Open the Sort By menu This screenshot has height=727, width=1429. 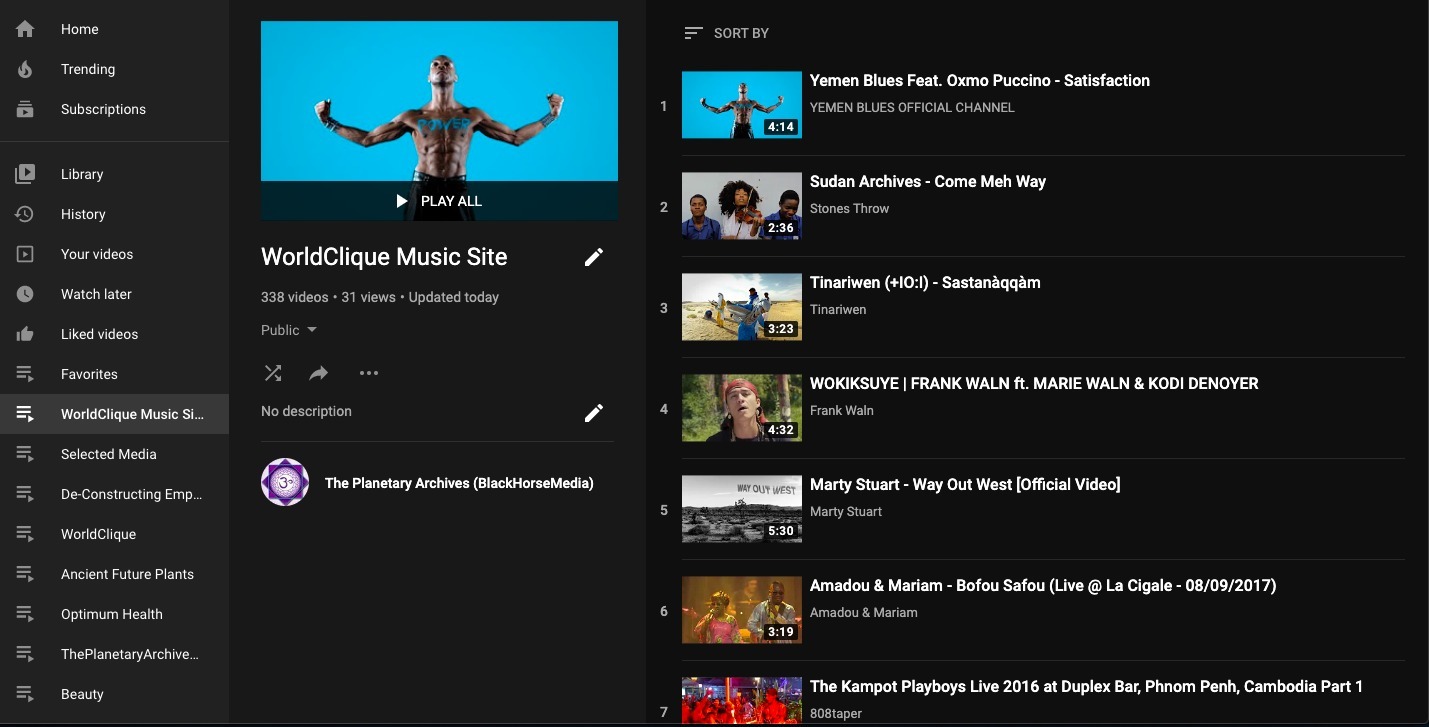[x=727, y=33]
